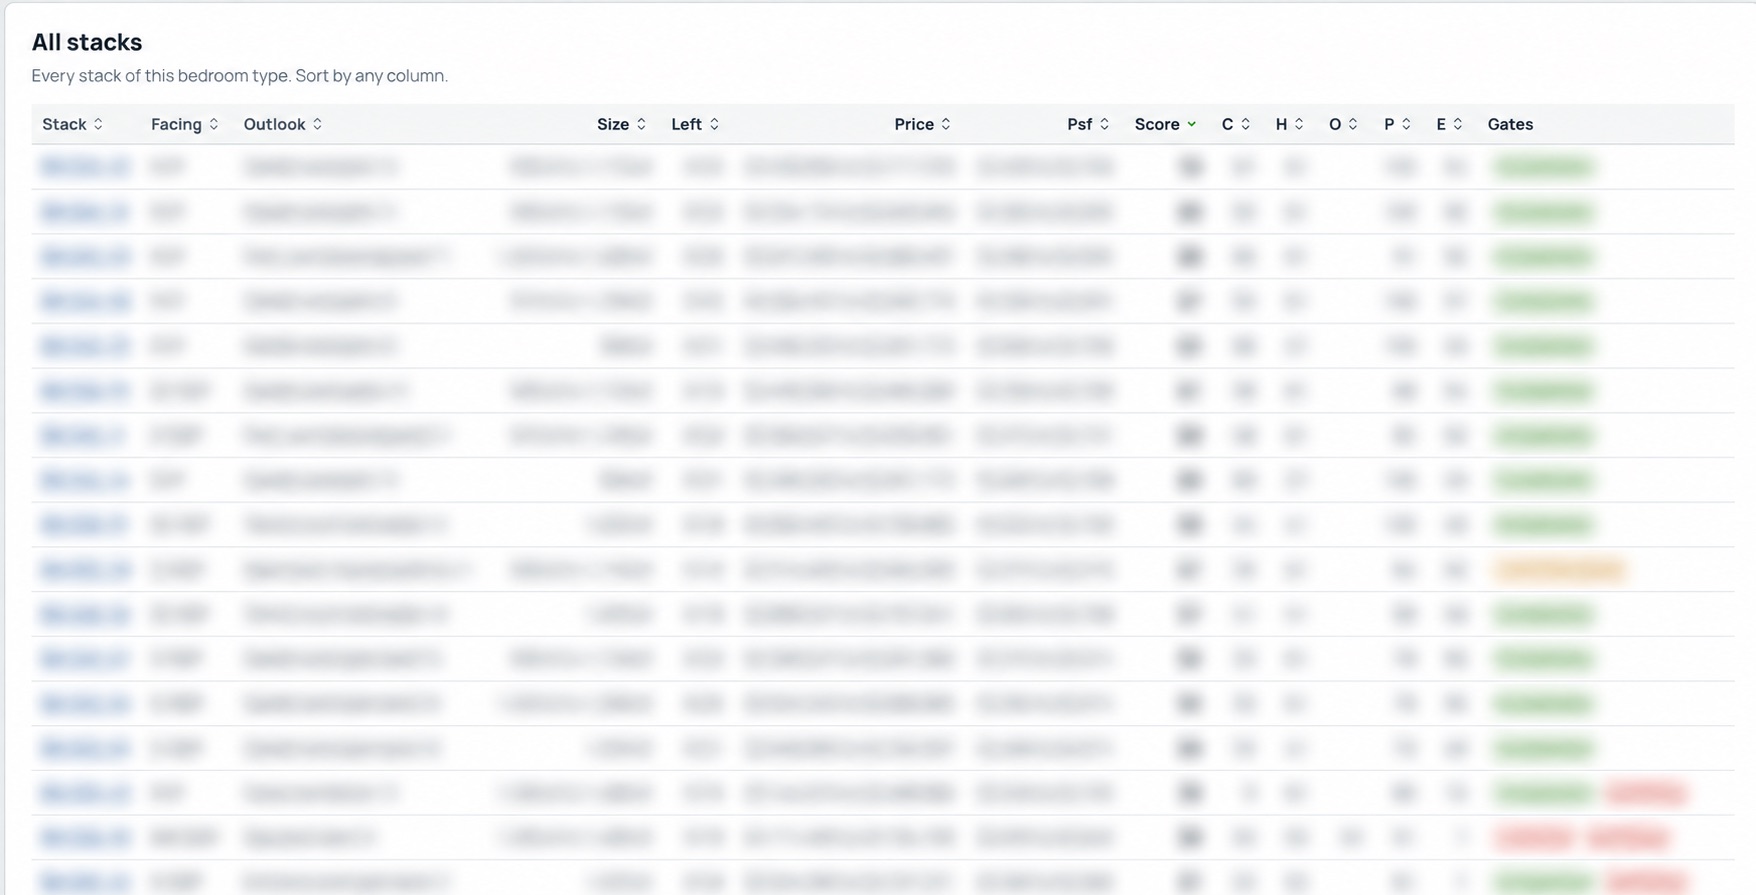This screenshot has height=895, width=1756.
Task: Click the 'Every stack of this bedroom type' subtitle
Action: pyautogui.click(x=239, y=76)
